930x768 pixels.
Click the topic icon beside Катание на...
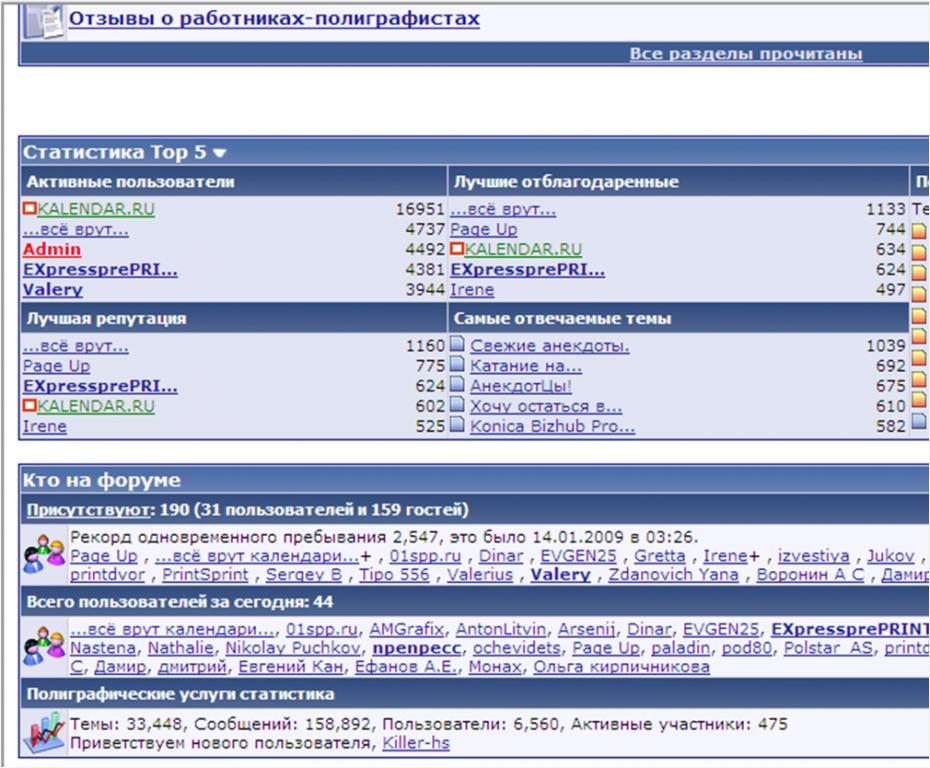click(458, 367)
